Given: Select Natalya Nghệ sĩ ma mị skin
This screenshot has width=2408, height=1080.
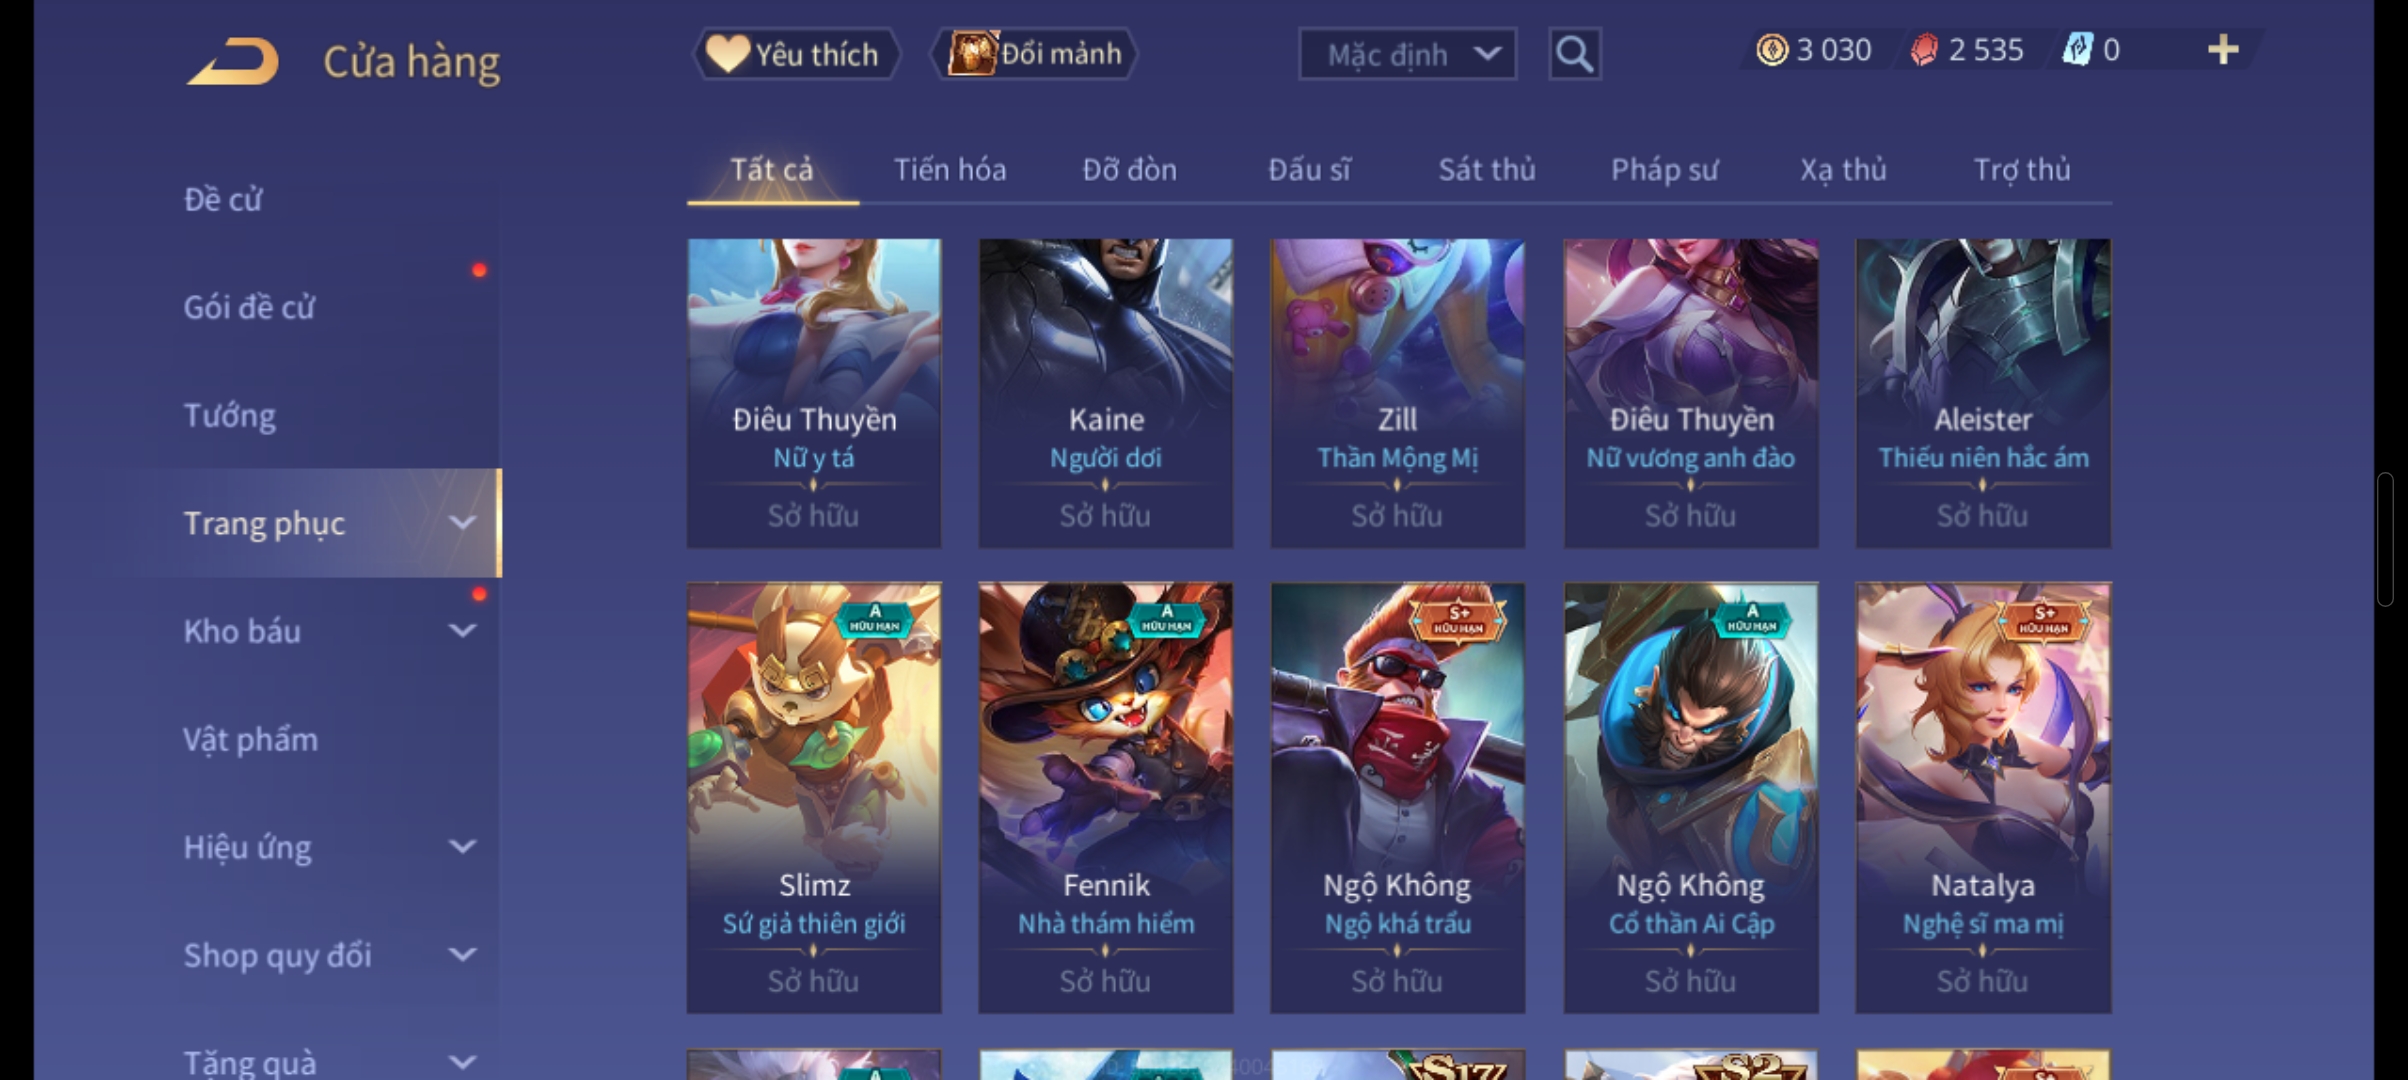Looking at the screenshot, I should (x=1983, y=798).
